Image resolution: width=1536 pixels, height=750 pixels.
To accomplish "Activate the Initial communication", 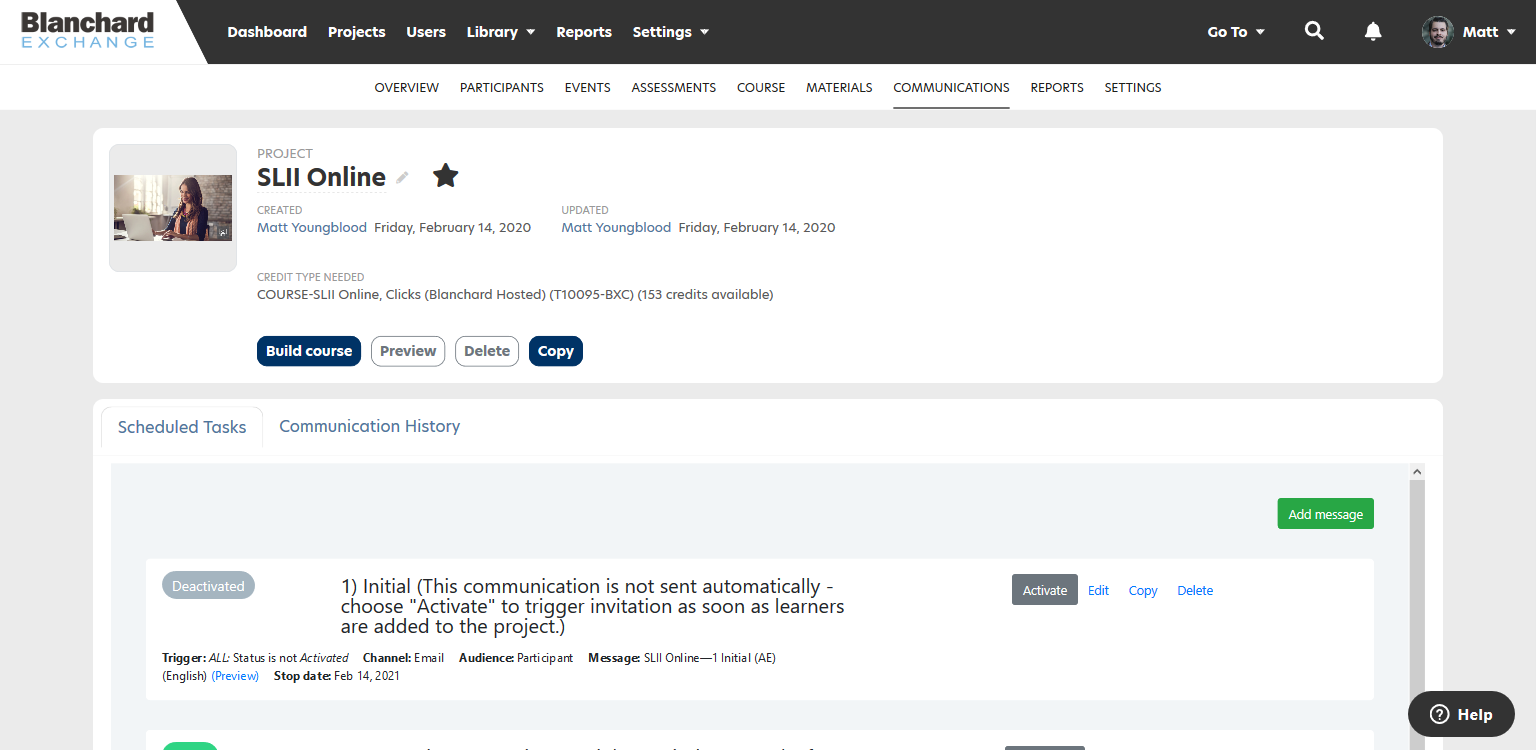I will [1045, 590].
